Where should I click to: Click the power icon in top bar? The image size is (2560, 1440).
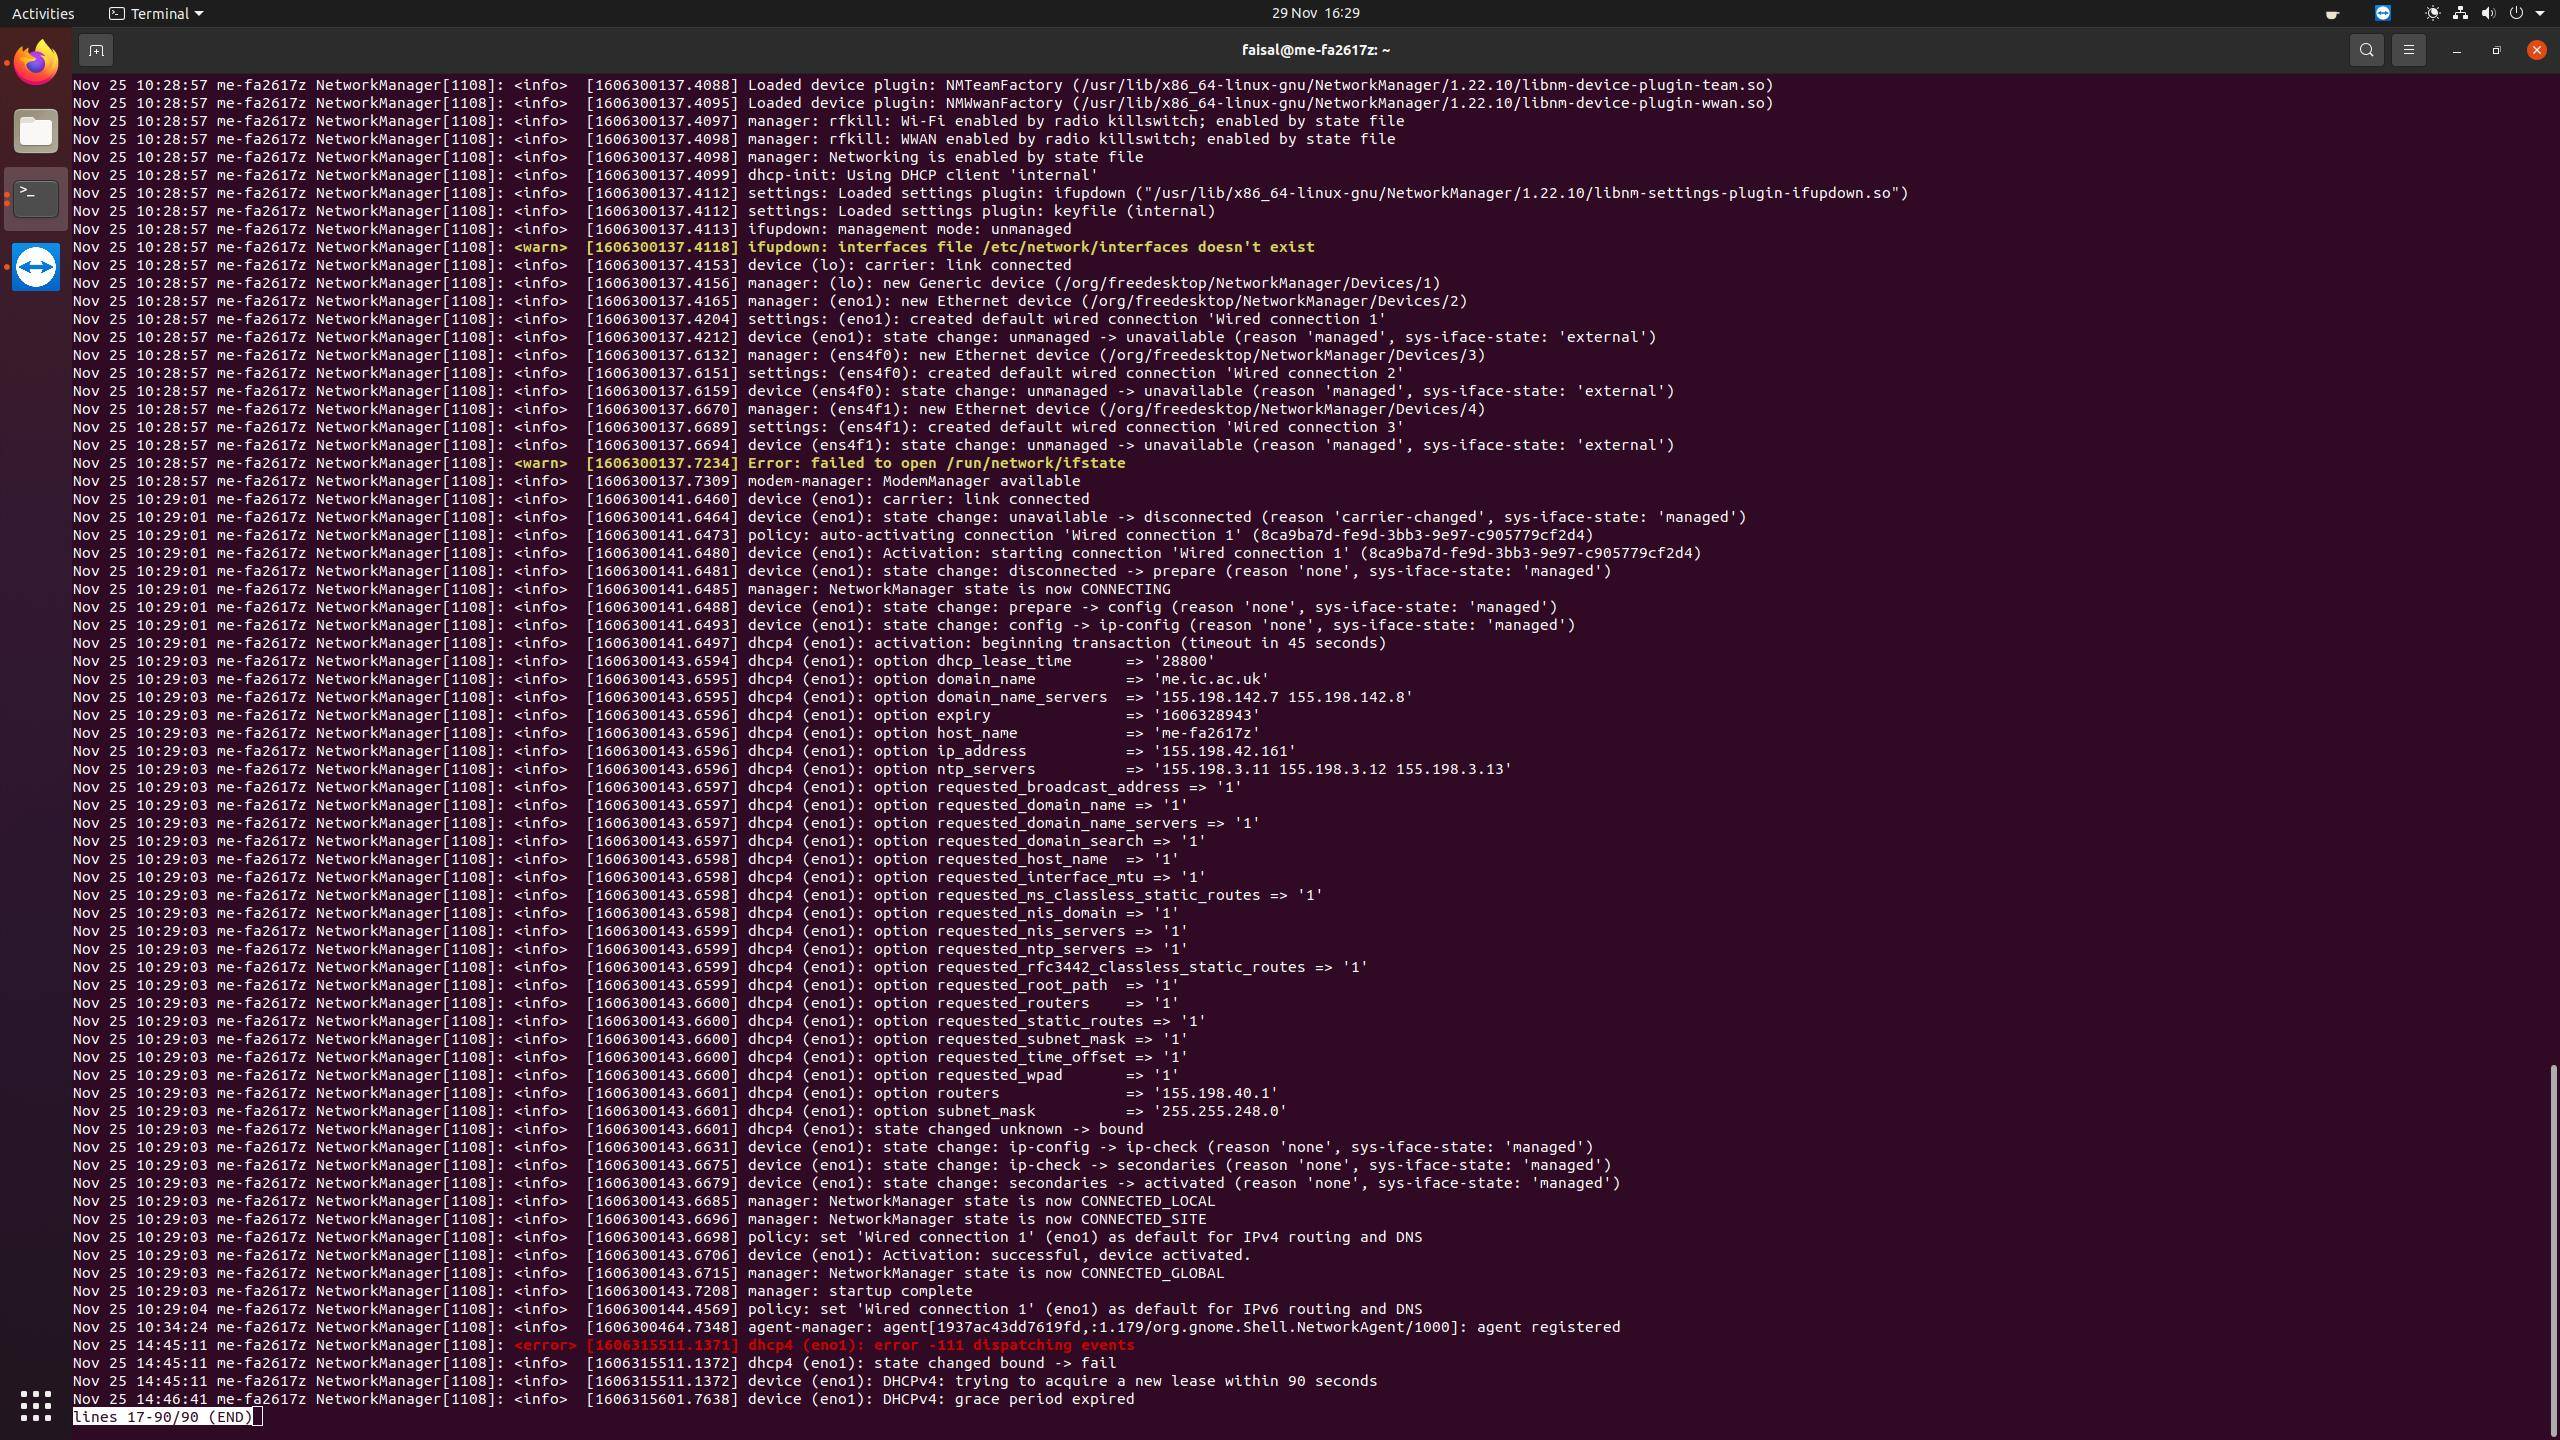tap(2516, 13)
